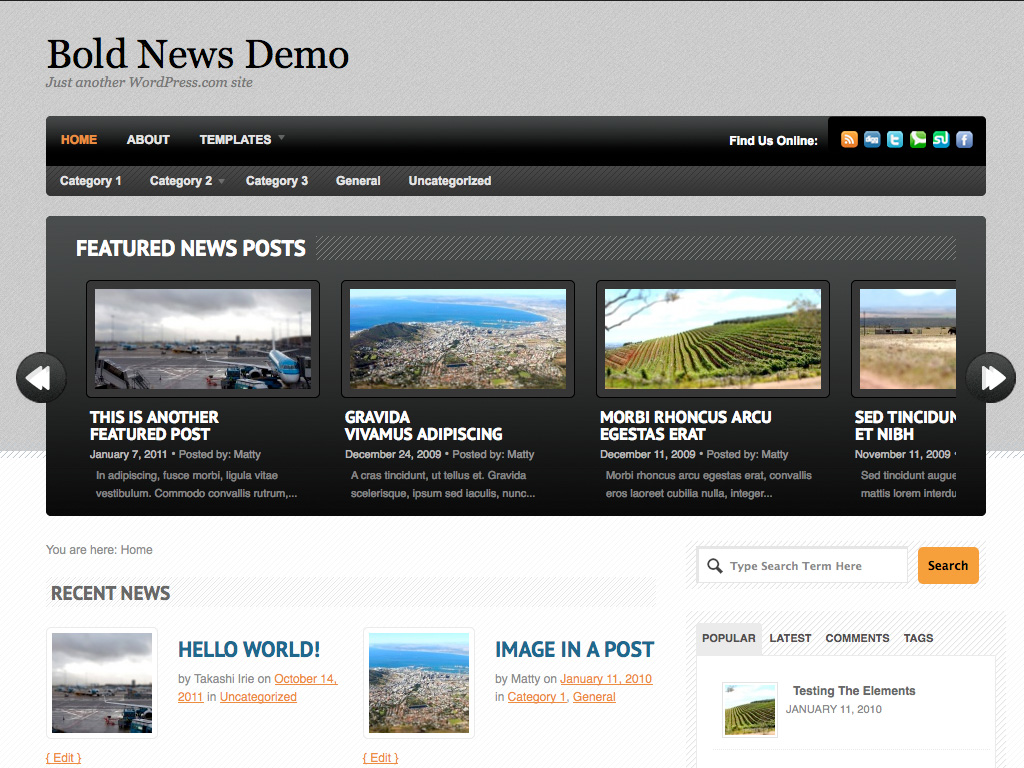Open the RSS feed icon
This screenshot has width=1024, height=768.
pos(849,140)
